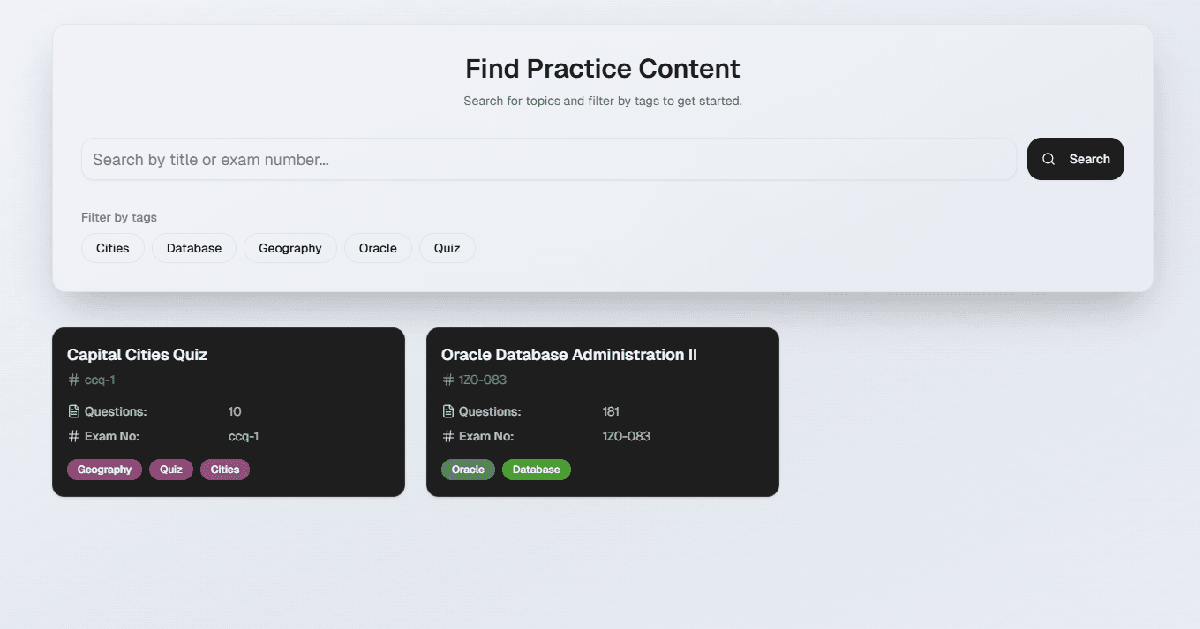Click the search input field
This screenshot has width=1200, height=629.
tap(548, 158)
